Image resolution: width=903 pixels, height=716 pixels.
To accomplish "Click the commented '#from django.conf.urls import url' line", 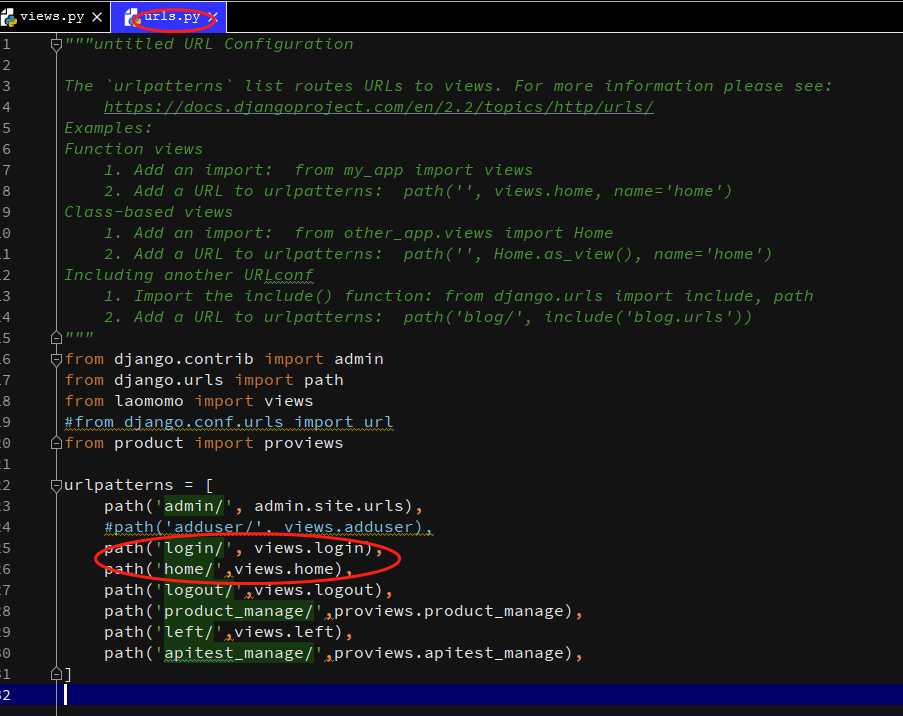I will pos(229,422).
